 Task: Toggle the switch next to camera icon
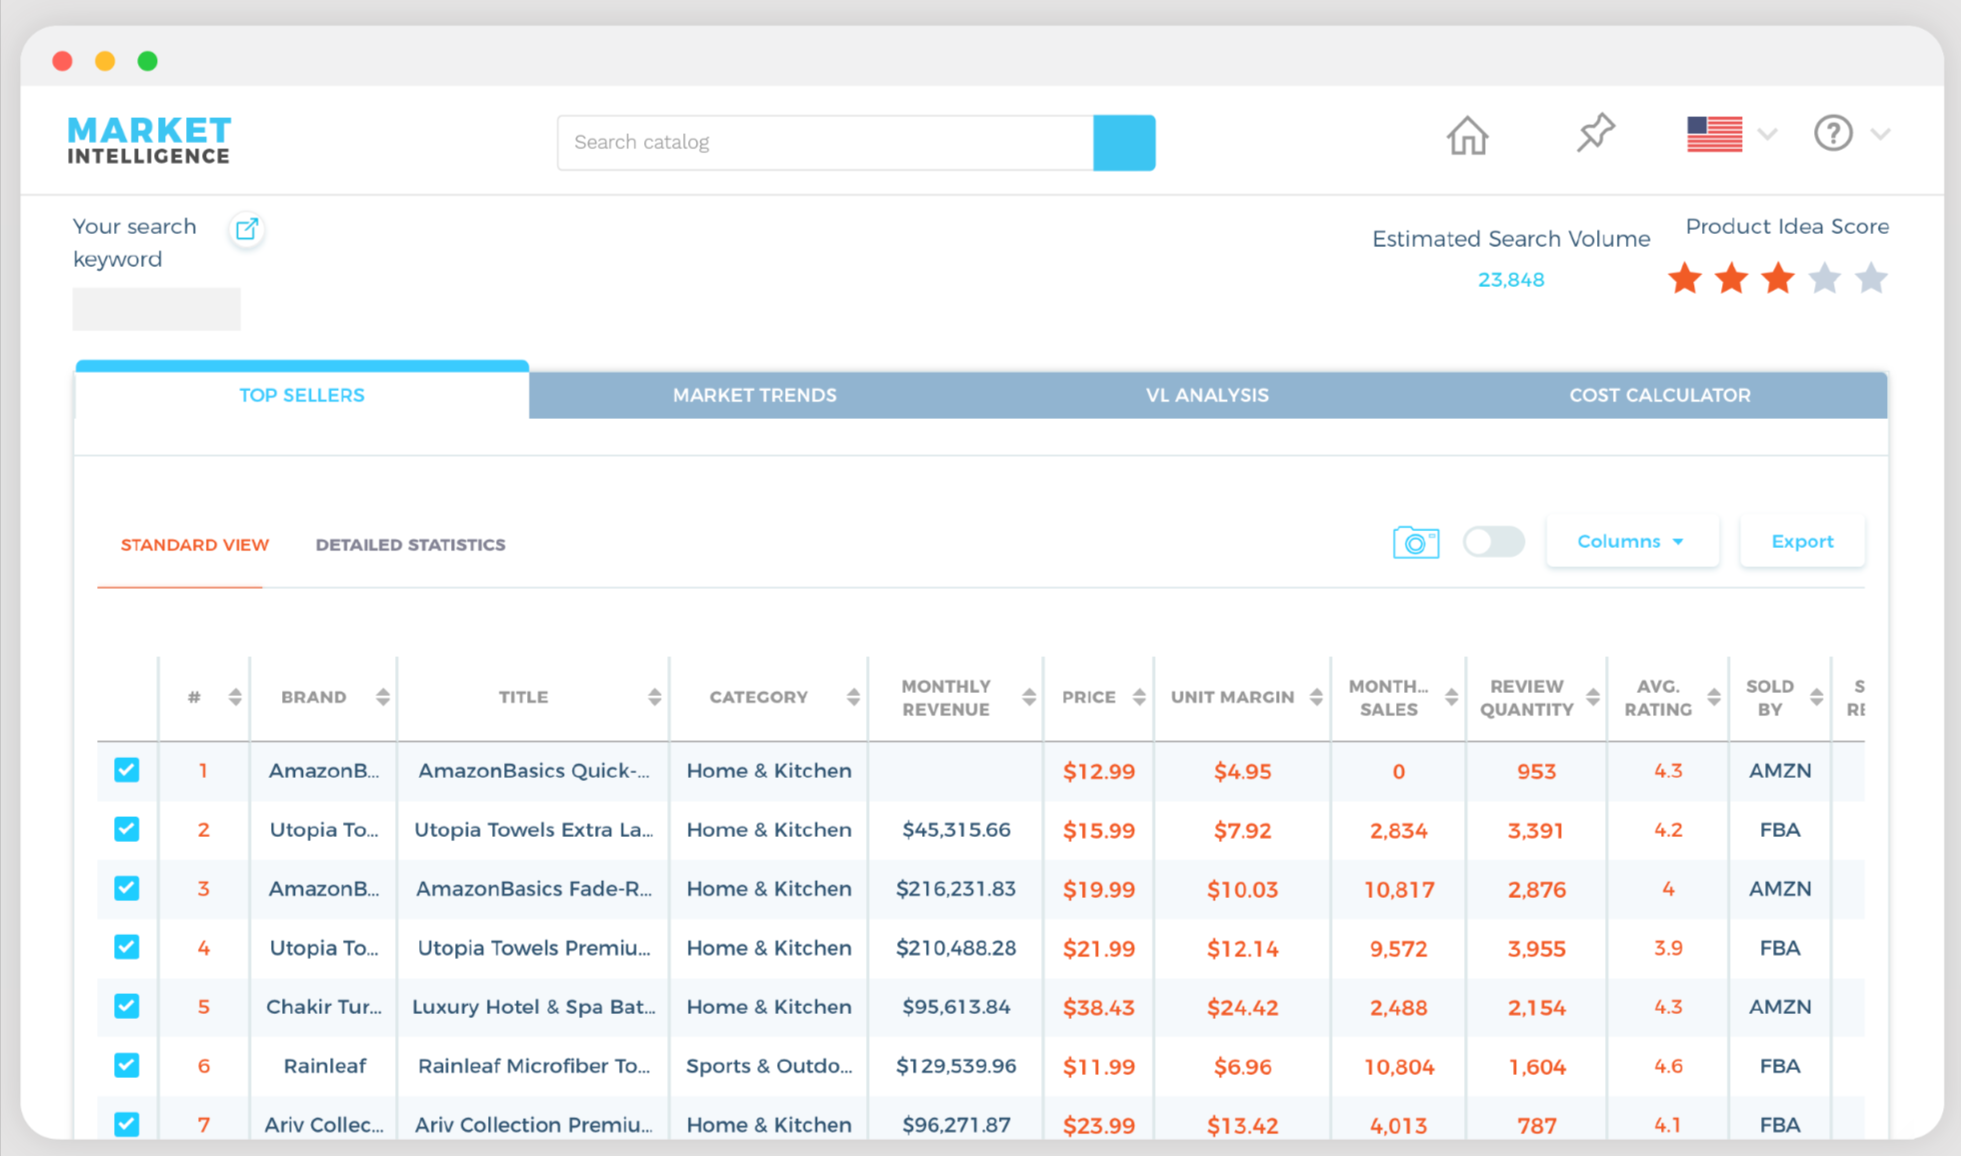[1494, 542]
